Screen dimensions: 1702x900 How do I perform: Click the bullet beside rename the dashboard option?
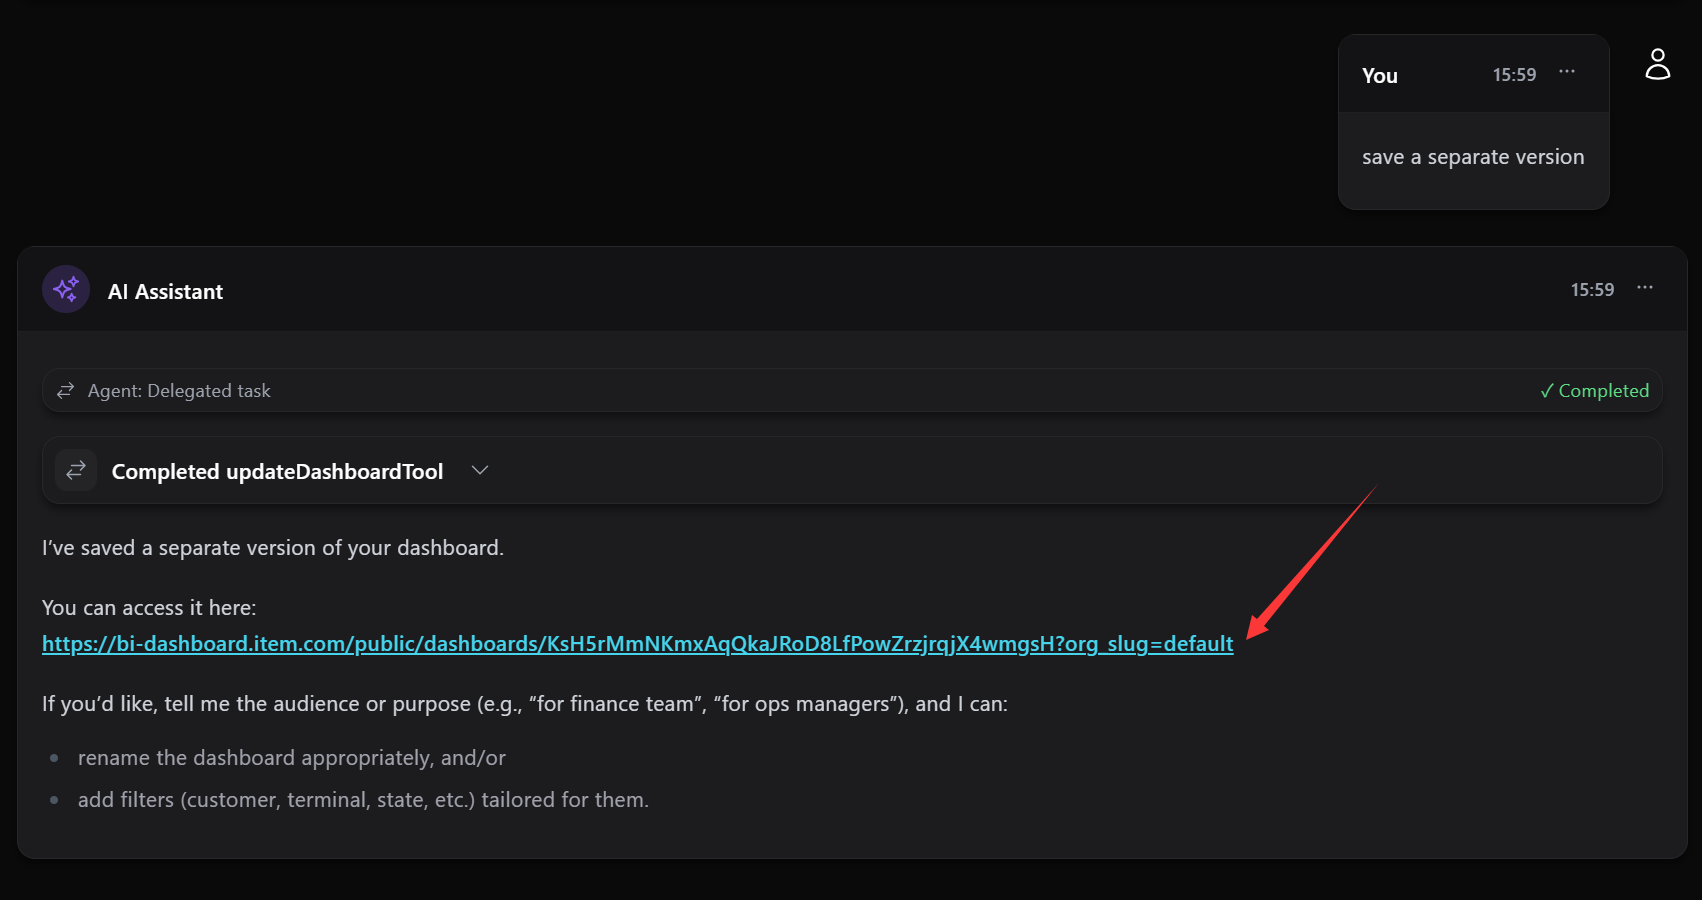(53, 757)
